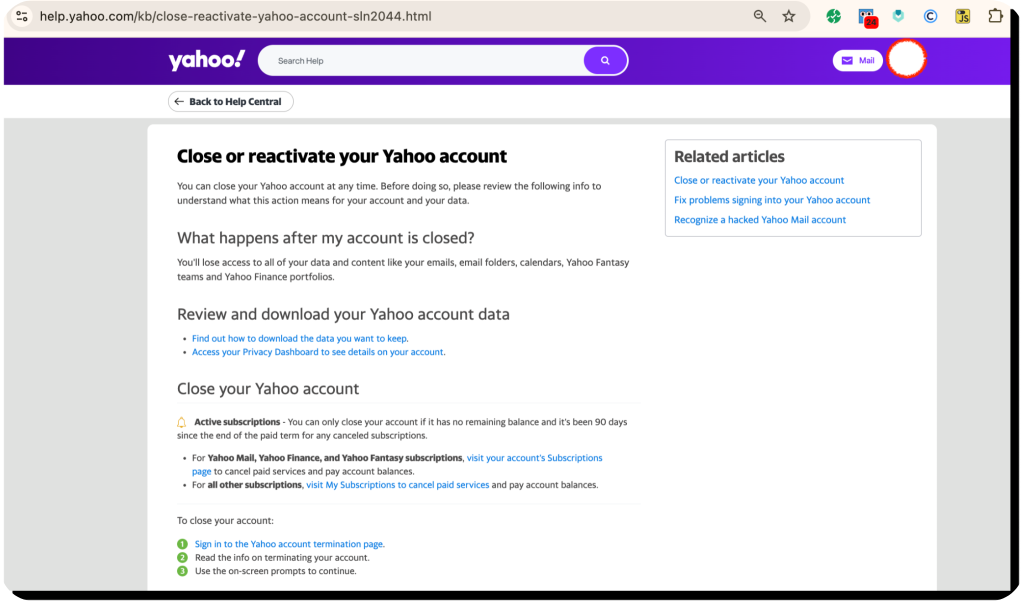Open visit My Subscriptions to cancel paid services

click(x=398, y=485)
